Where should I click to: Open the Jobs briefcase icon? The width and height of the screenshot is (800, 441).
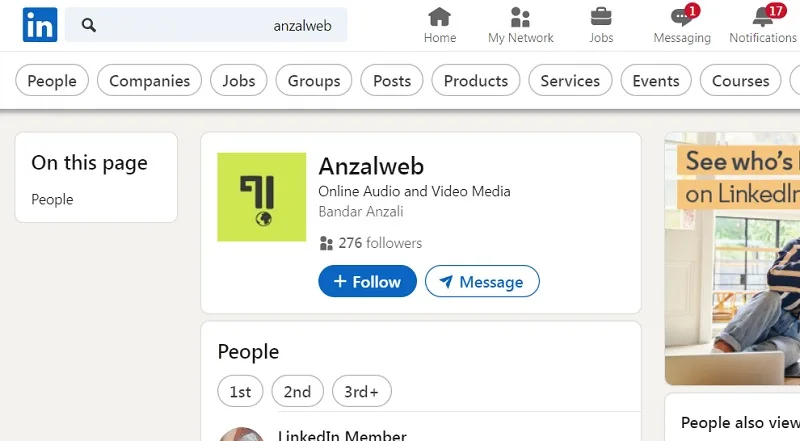pyautogui.click(x=601, y=17)
